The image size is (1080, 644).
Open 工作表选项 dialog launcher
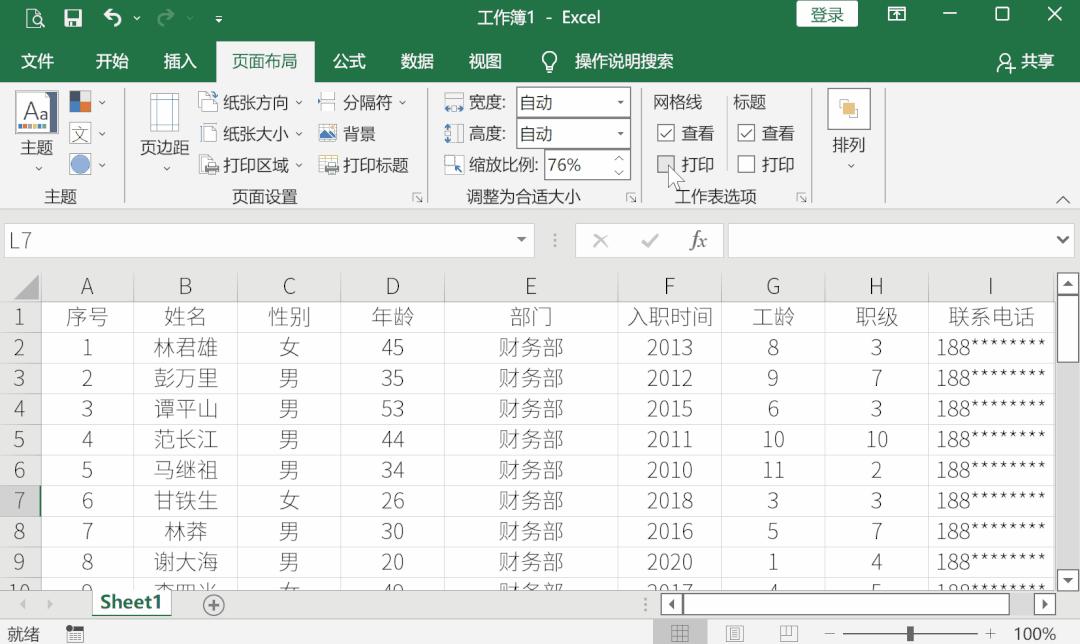click(x=801, y=198)
